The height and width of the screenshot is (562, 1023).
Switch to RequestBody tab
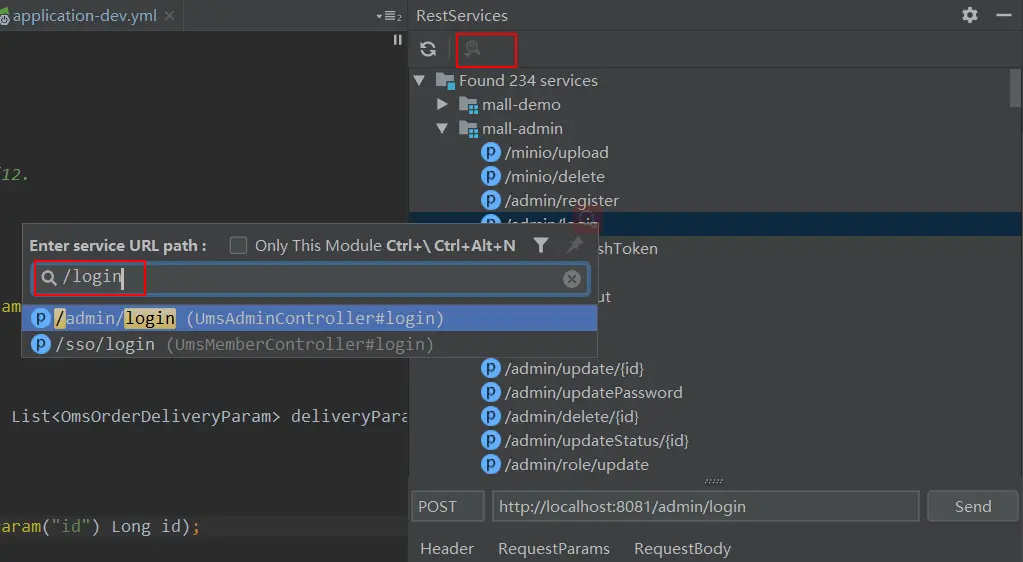(682, 549)
